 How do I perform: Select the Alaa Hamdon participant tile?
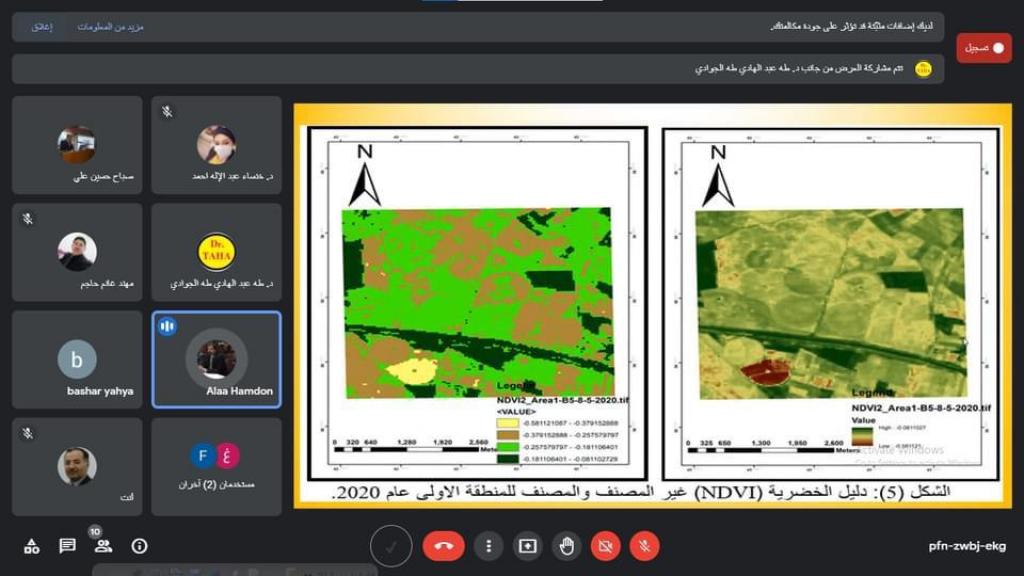[216, 359]
